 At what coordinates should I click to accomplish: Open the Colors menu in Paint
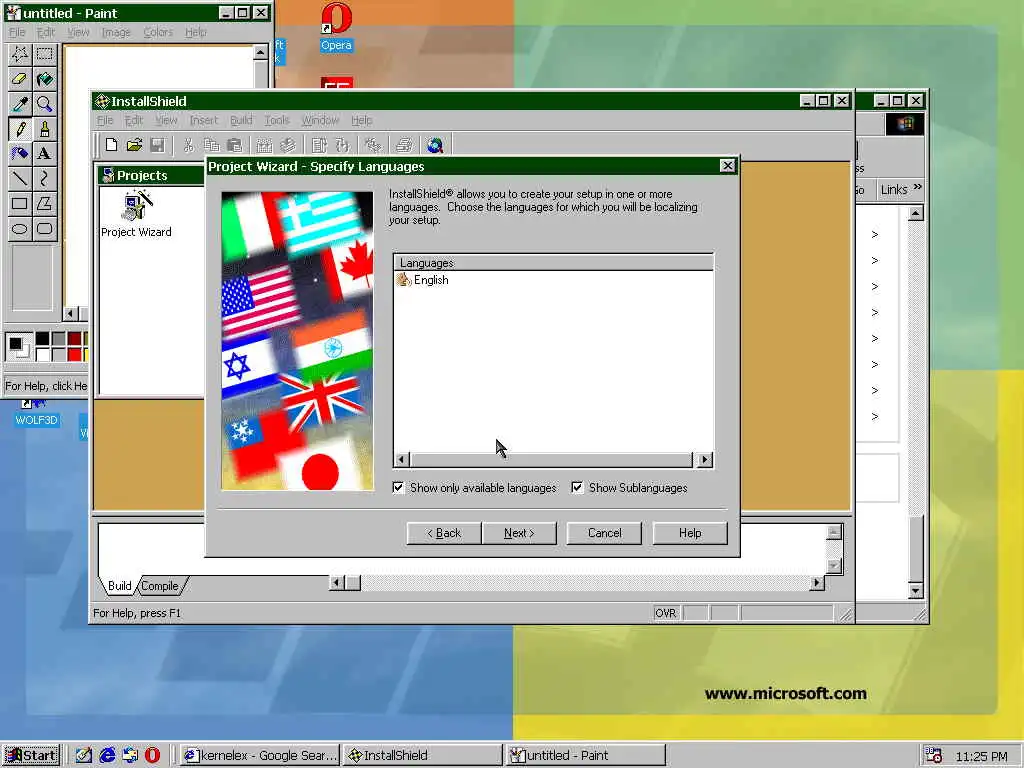(x=158, y=32)
